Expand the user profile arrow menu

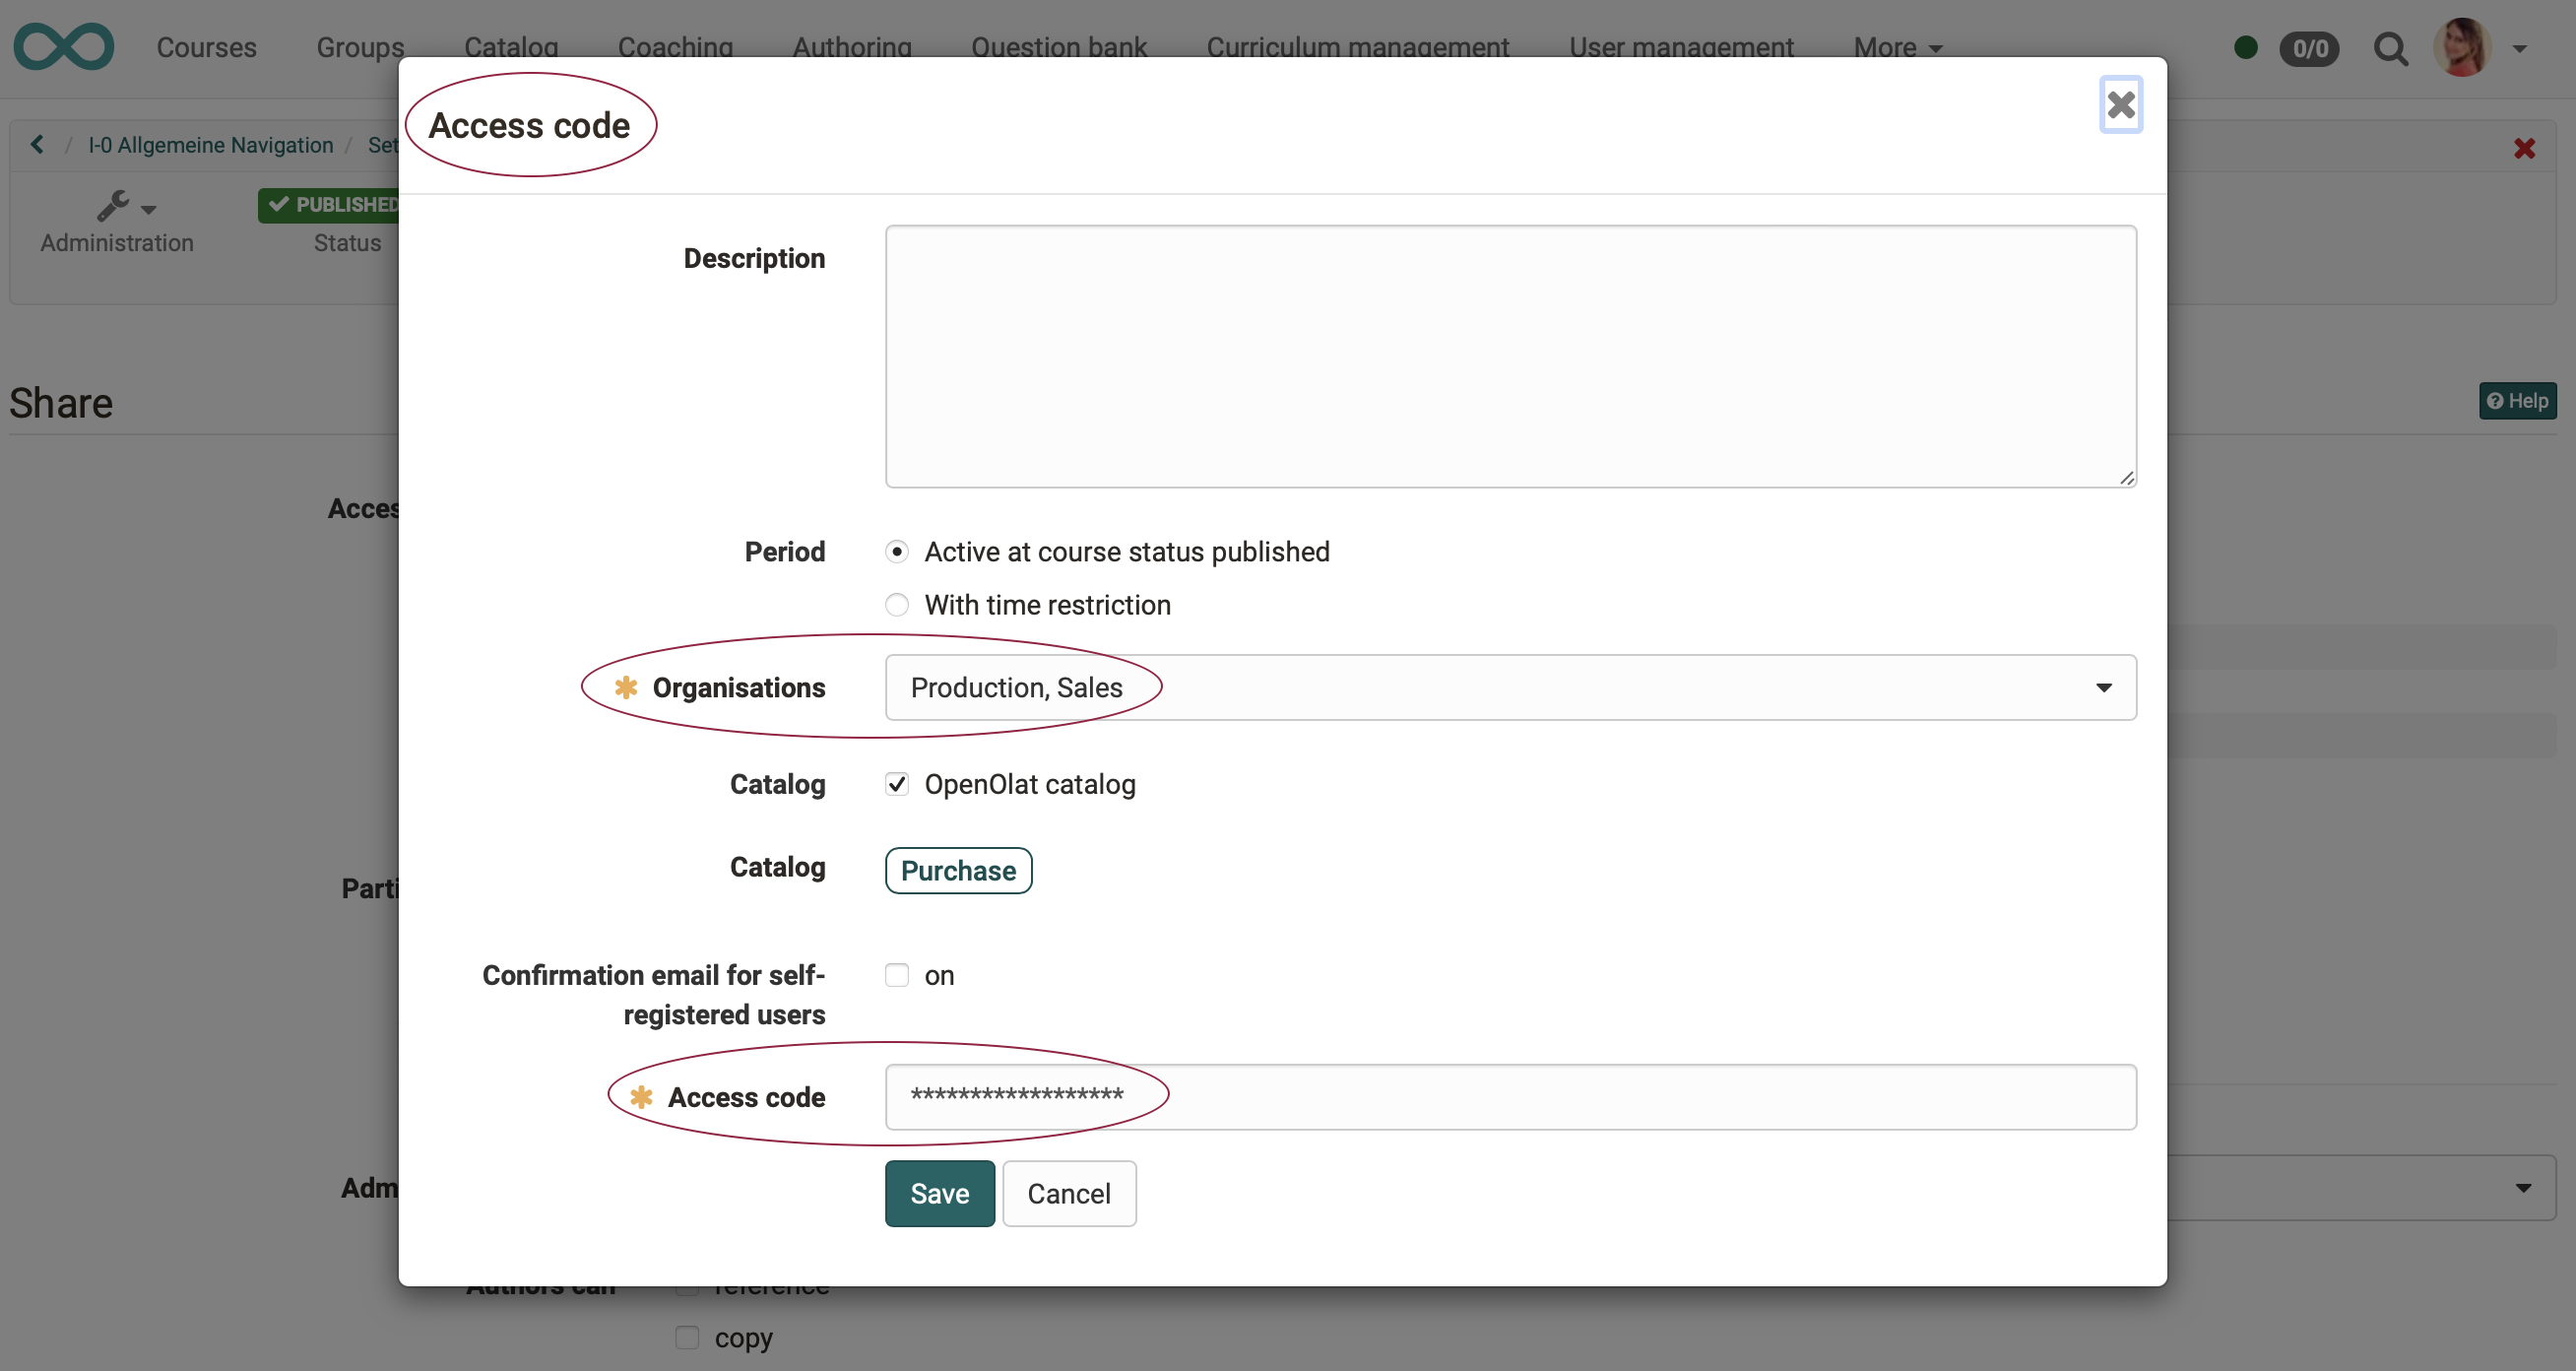pos(2520,48)
